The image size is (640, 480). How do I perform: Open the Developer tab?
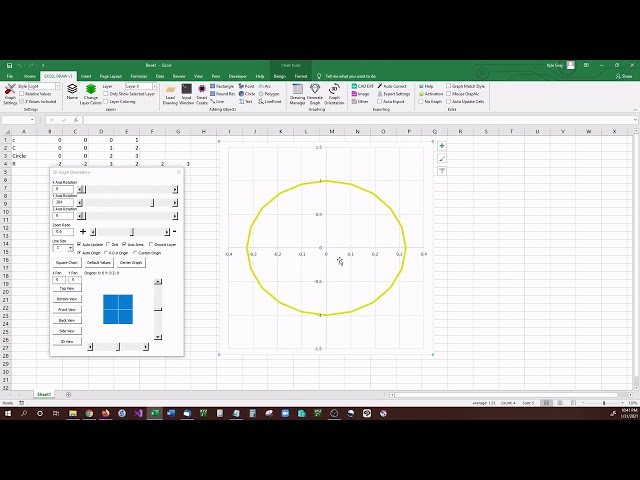point(238,76)
